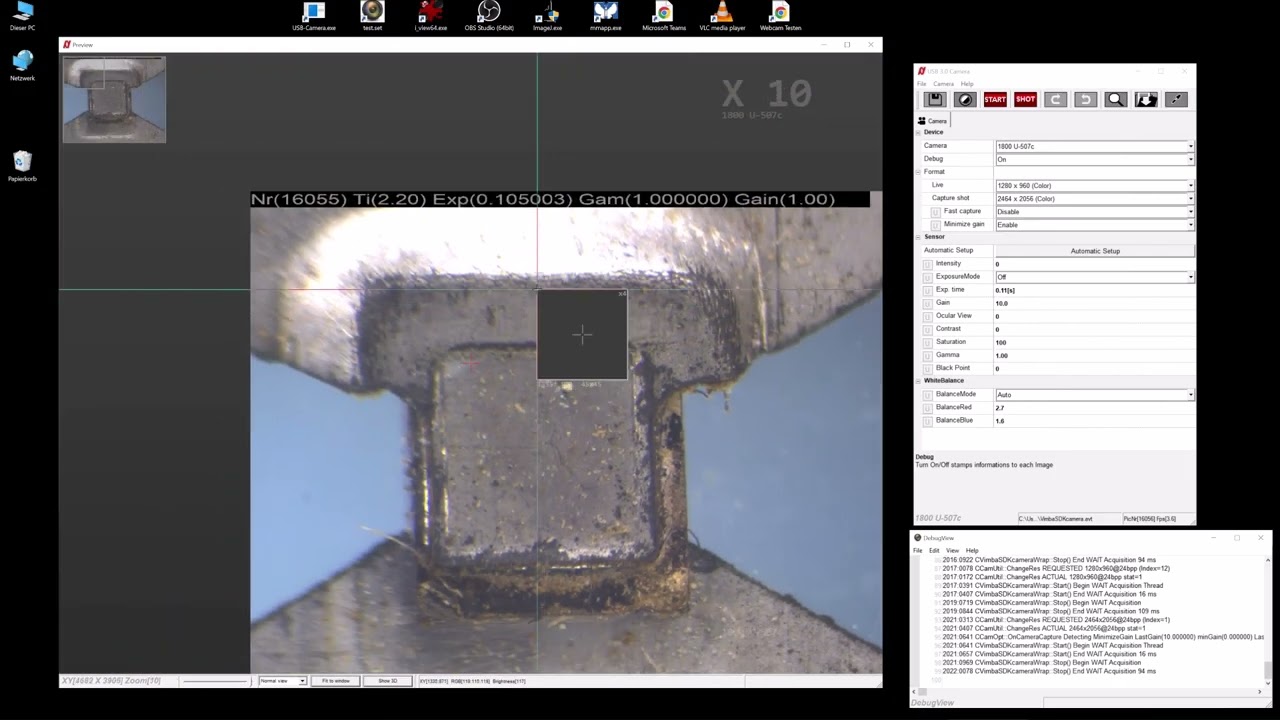1280x720 pixels.
Task: Open the Capture shot resolution dropdown
Action: [1094, 198]
